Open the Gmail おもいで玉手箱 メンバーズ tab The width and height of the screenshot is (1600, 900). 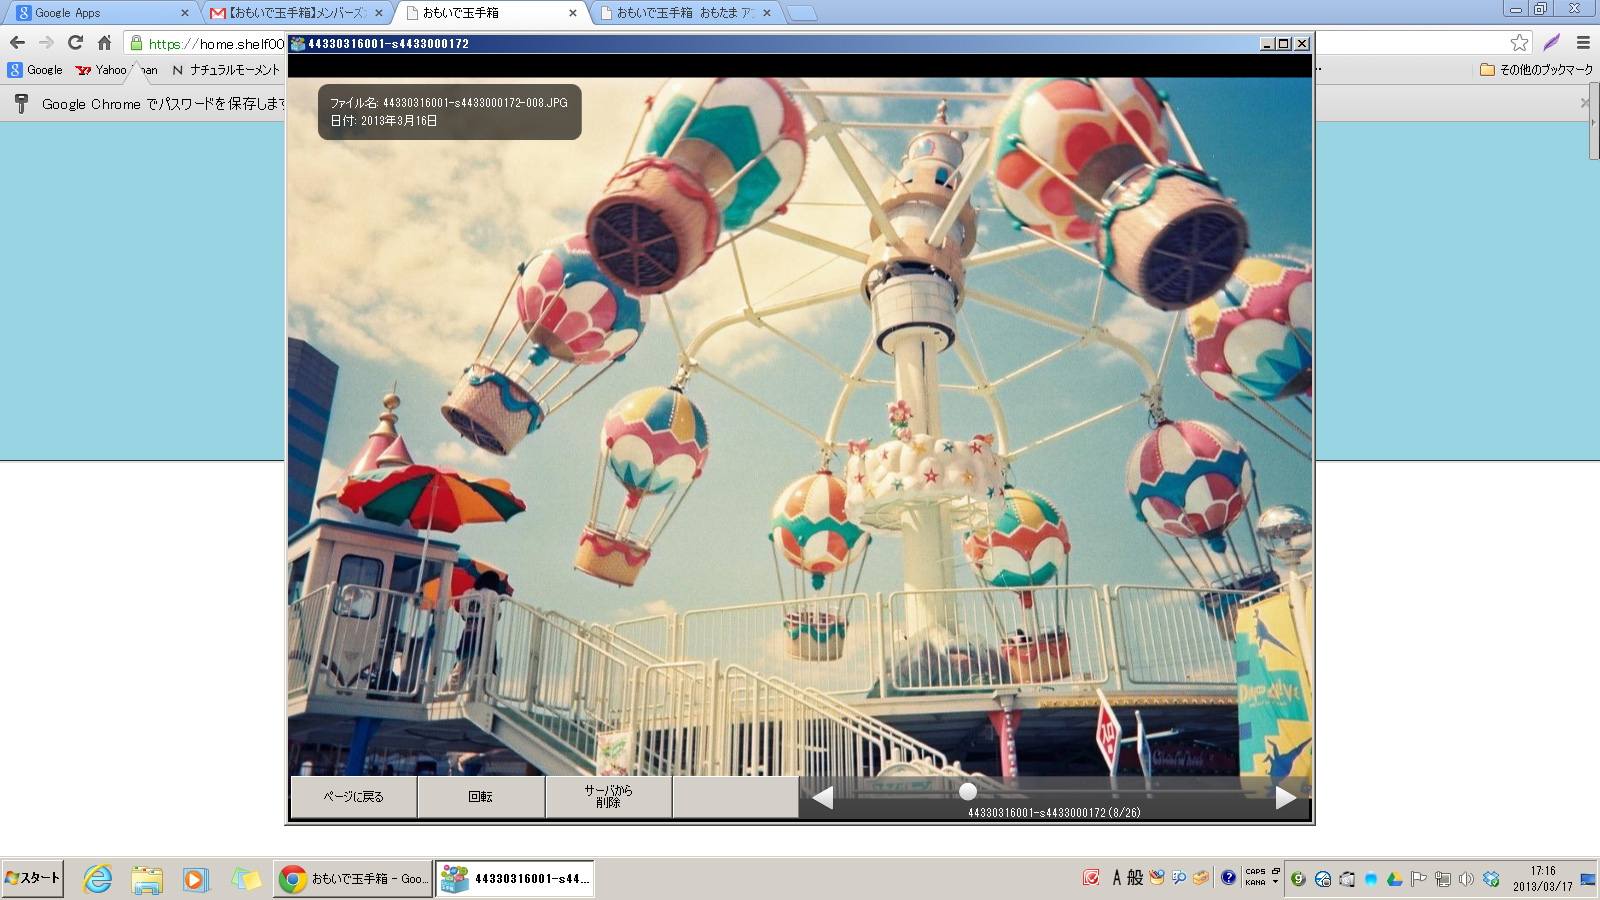click(294, 13)
